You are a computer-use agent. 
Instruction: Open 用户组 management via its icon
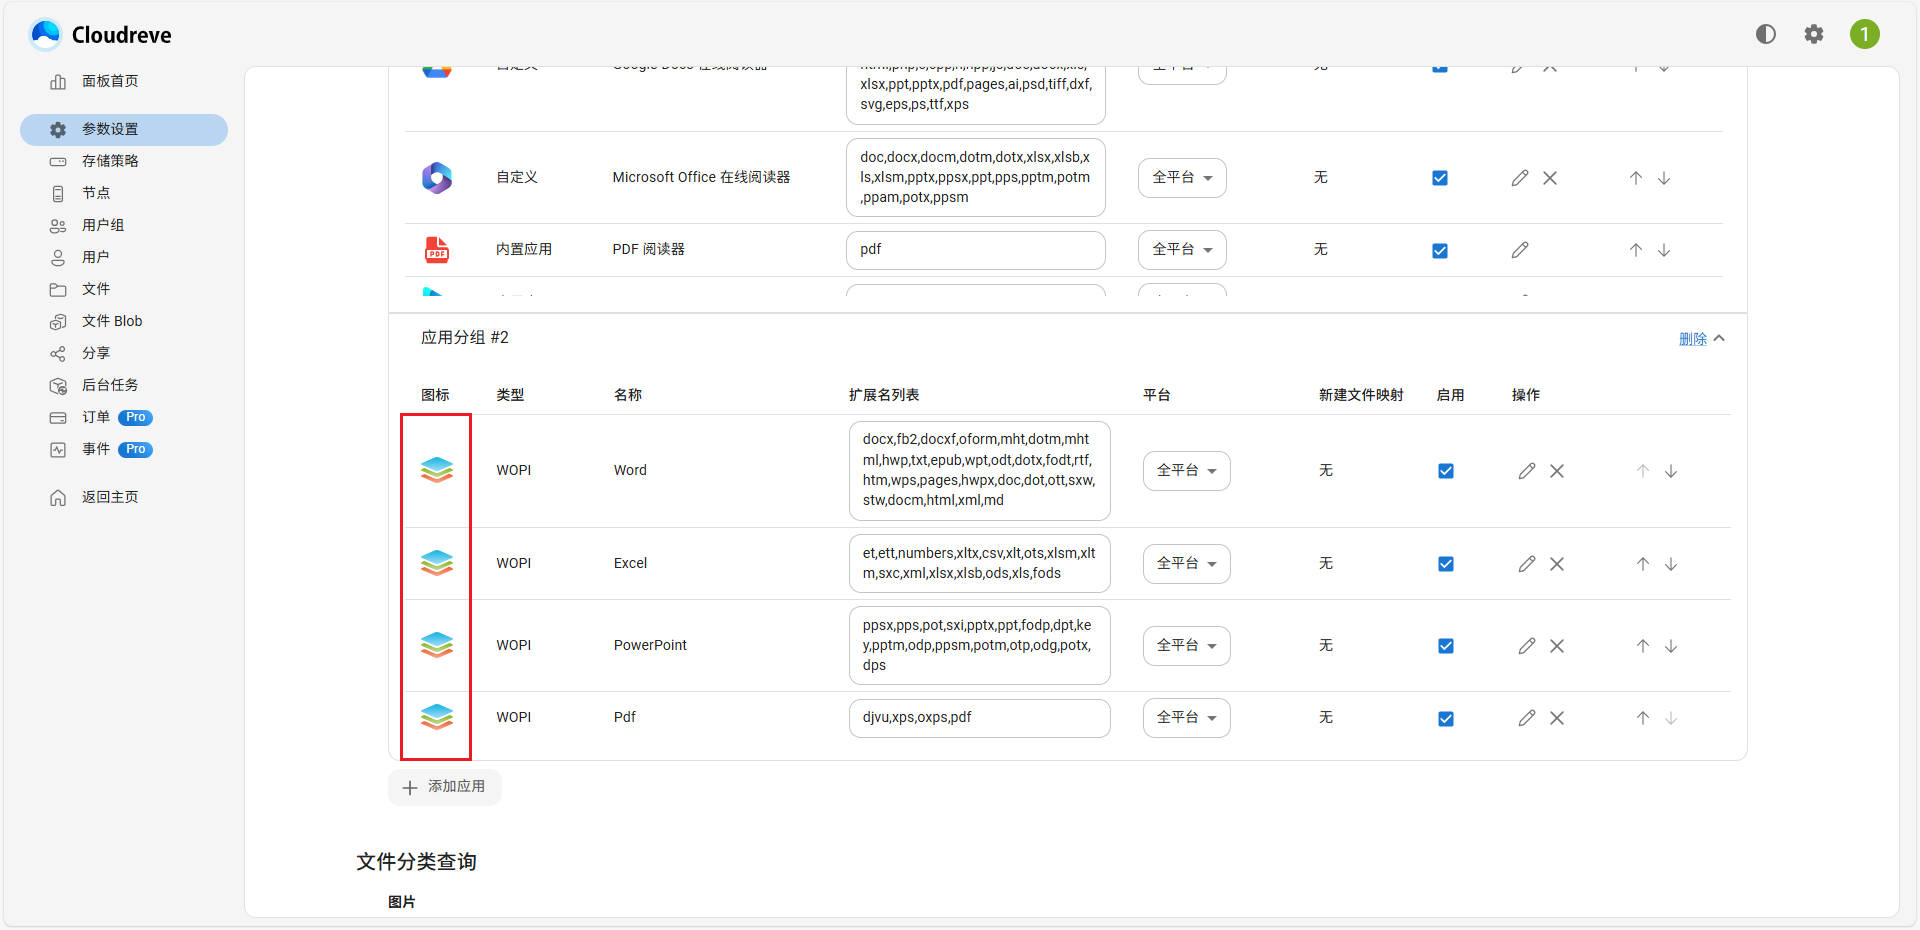tap(58, 225)
